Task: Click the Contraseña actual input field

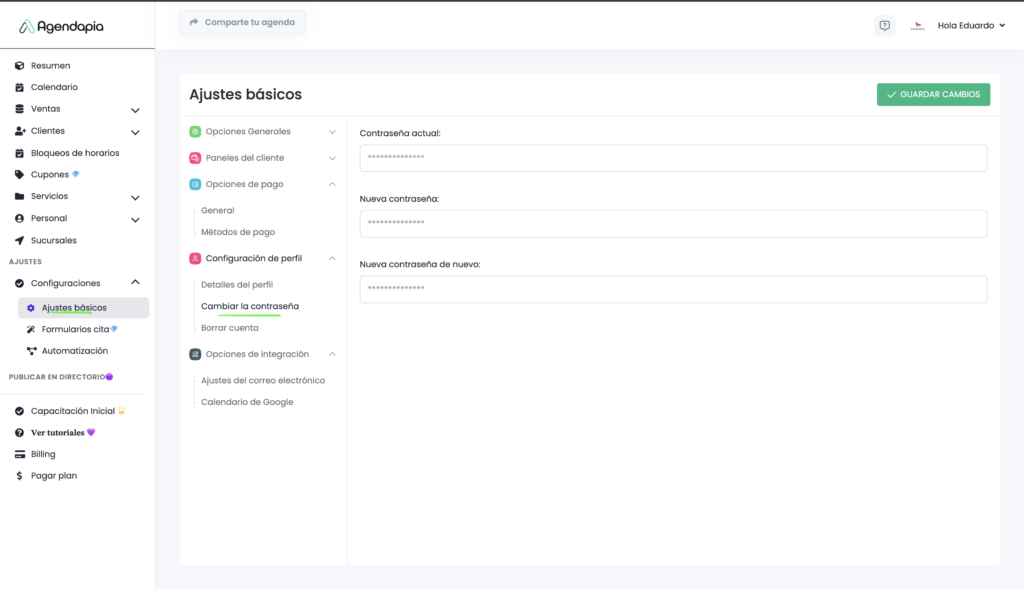Action: click(673, 158)
